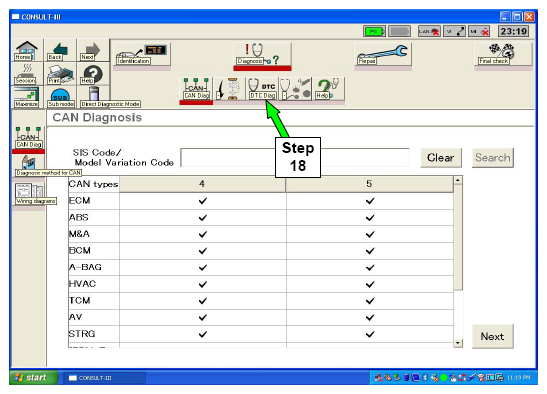The width and height of the screenshot is (547, 394).
Task: Click the A-BAG row label
Action: (x=85, y=267)
